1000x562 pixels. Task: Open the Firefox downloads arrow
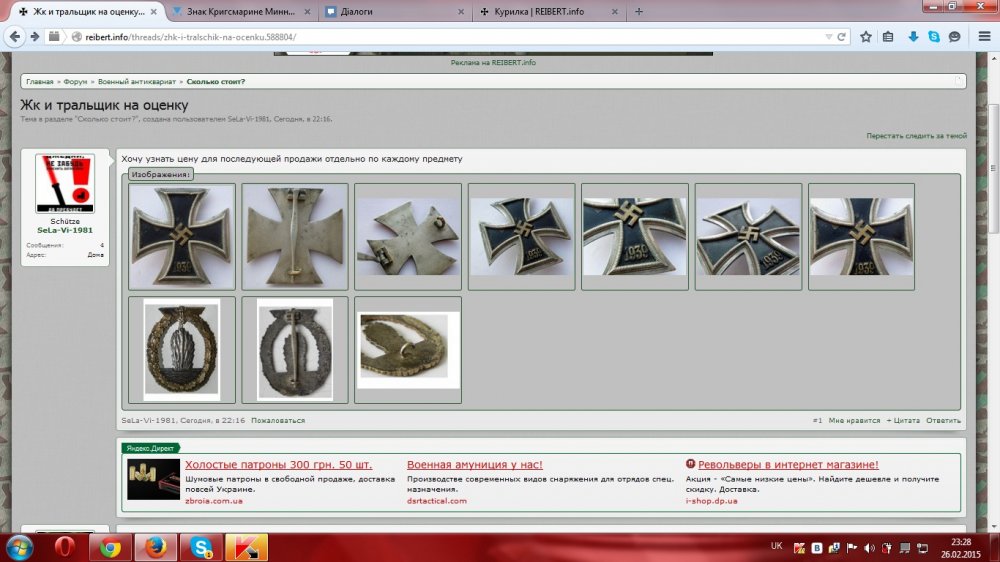click(x=913, y=36)
